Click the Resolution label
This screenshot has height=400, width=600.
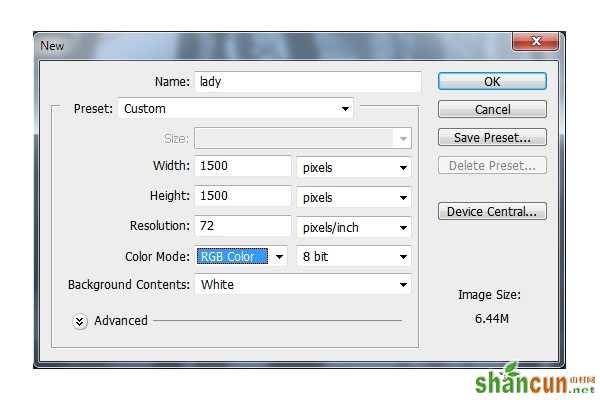click(160, 226)
